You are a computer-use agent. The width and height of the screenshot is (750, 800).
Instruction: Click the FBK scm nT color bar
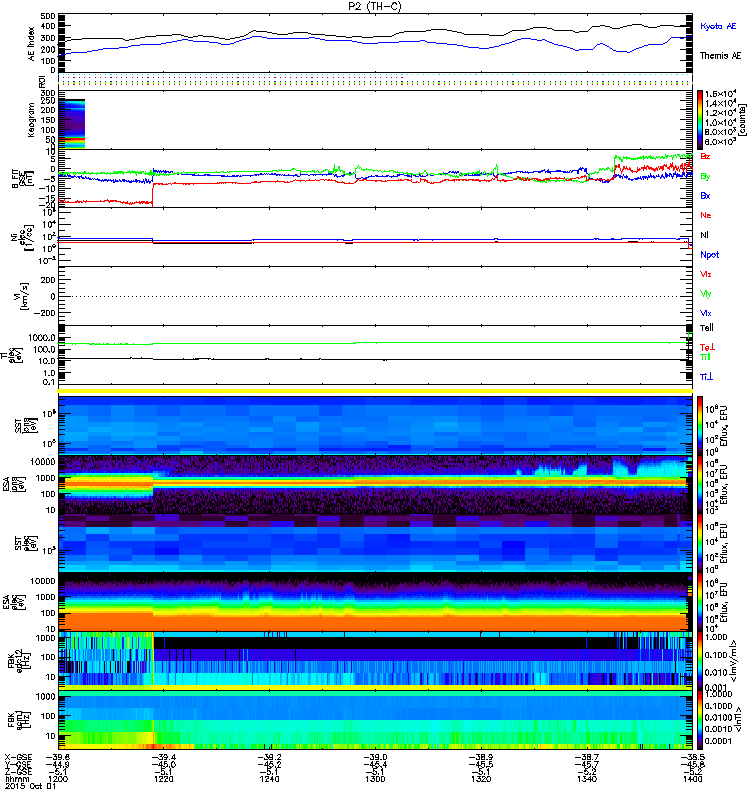(700, 720)
